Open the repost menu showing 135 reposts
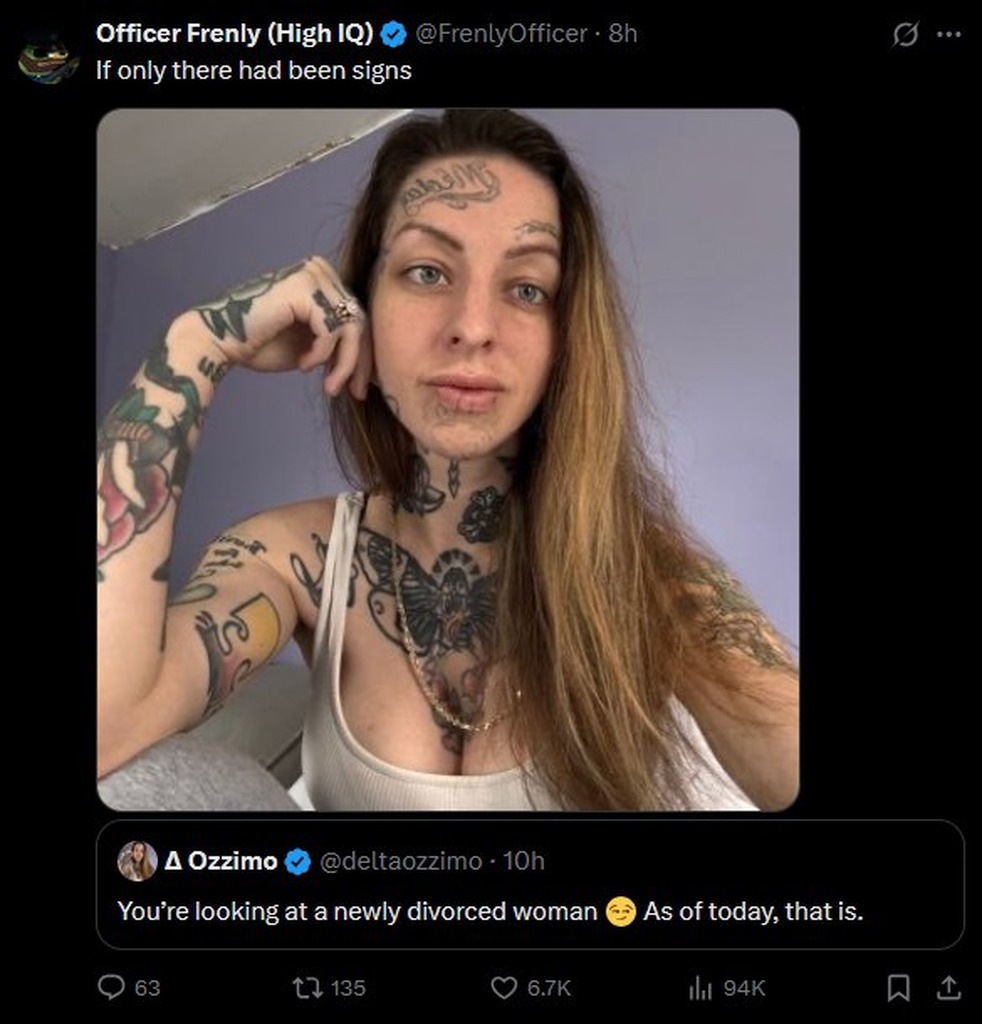This screenshot has width=982, height=1024. 303,988
